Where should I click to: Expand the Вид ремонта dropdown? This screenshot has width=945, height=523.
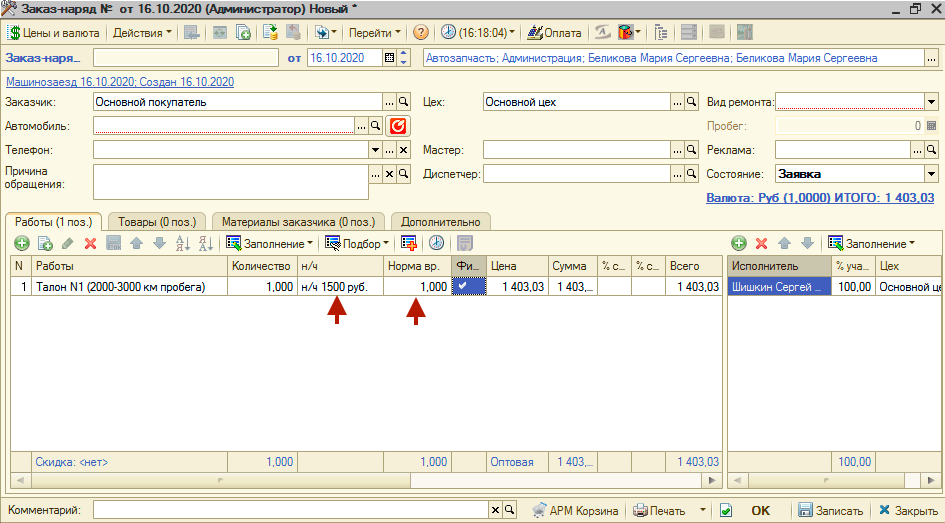tap(931, 102)
